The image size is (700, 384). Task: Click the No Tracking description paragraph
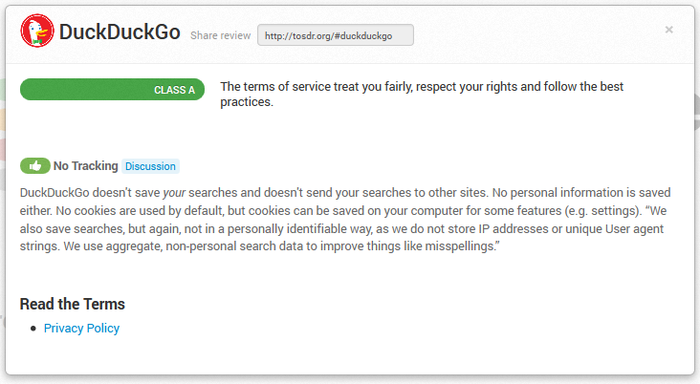click(x=345, y=219)
